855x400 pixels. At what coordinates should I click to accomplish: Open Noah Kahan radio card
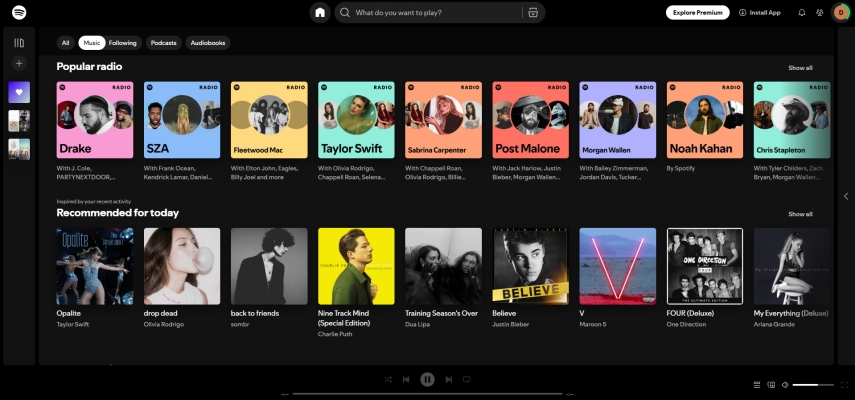pos(705,120)
